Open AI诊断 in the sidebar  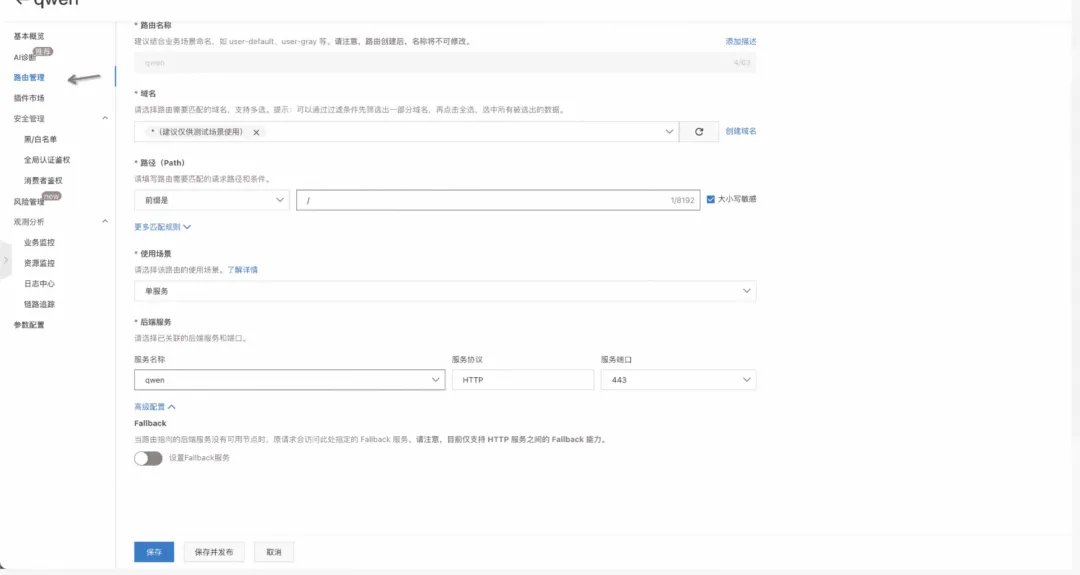[x=25, y=58]
